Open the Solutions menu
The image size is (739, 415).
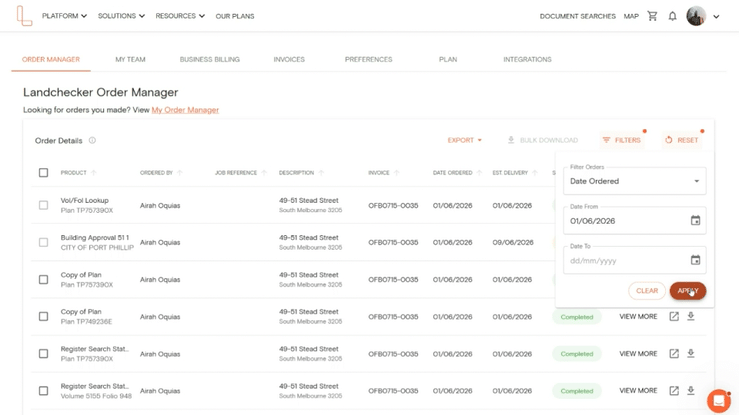coord(121,16)
